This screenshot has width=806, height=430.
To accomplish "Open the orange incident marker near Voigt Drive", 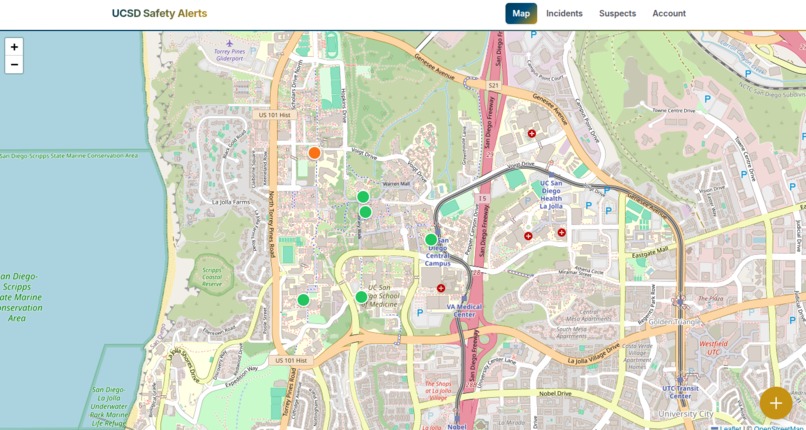I will point(315,153).
